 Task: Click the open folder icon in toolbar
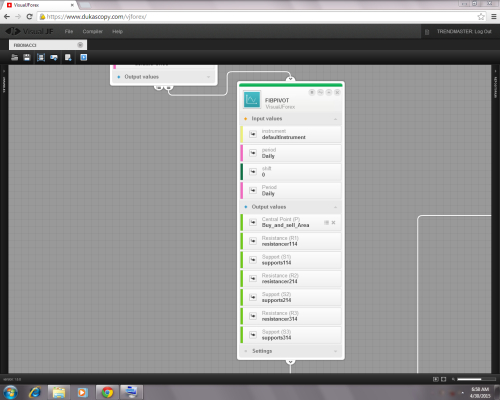coord(14,57)
